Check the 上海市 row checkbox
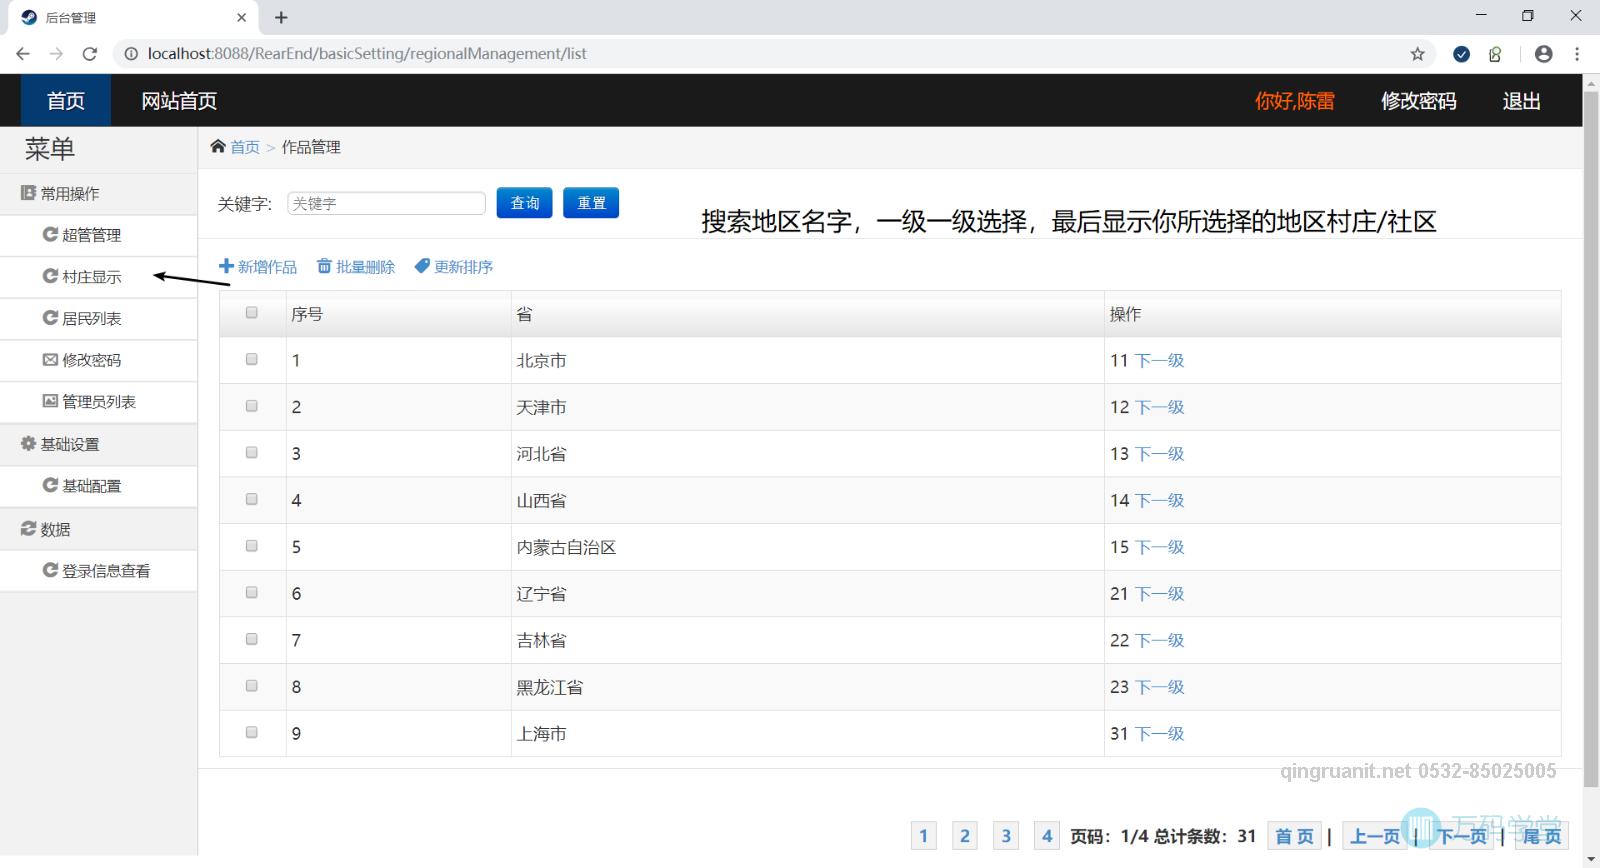 pyautogui.click(x=252, y=732)
